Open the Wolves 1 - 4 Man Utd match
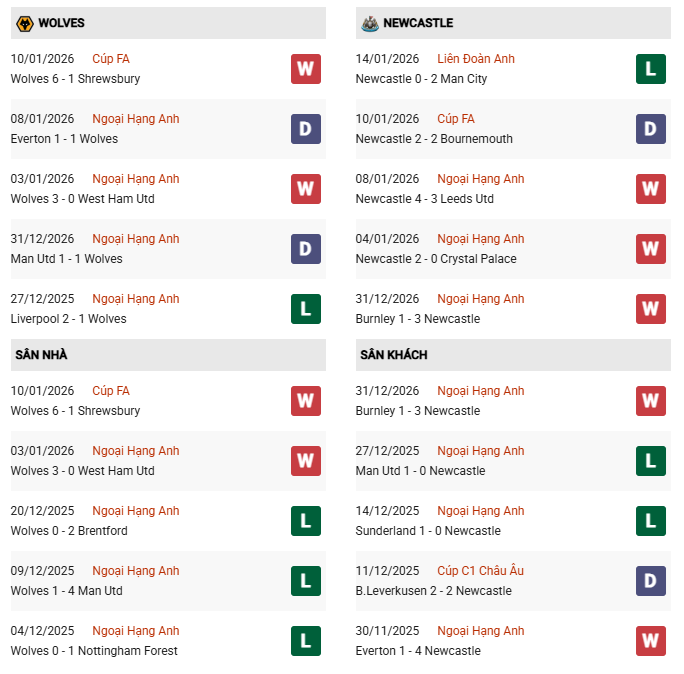Screen dimensions: 684x674 pyautogui.click(x=67, y=591)
